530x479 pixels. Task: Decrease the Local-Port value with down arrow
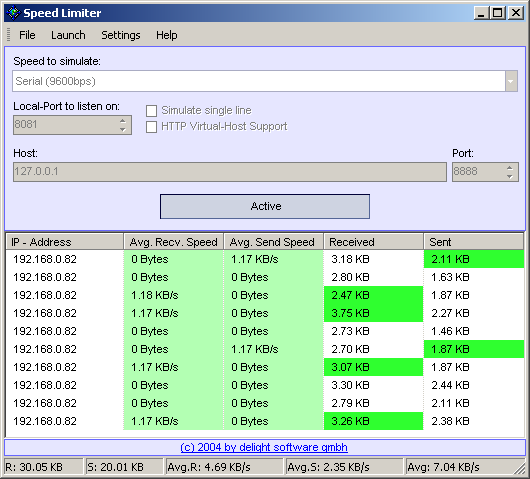pos(123,129)
